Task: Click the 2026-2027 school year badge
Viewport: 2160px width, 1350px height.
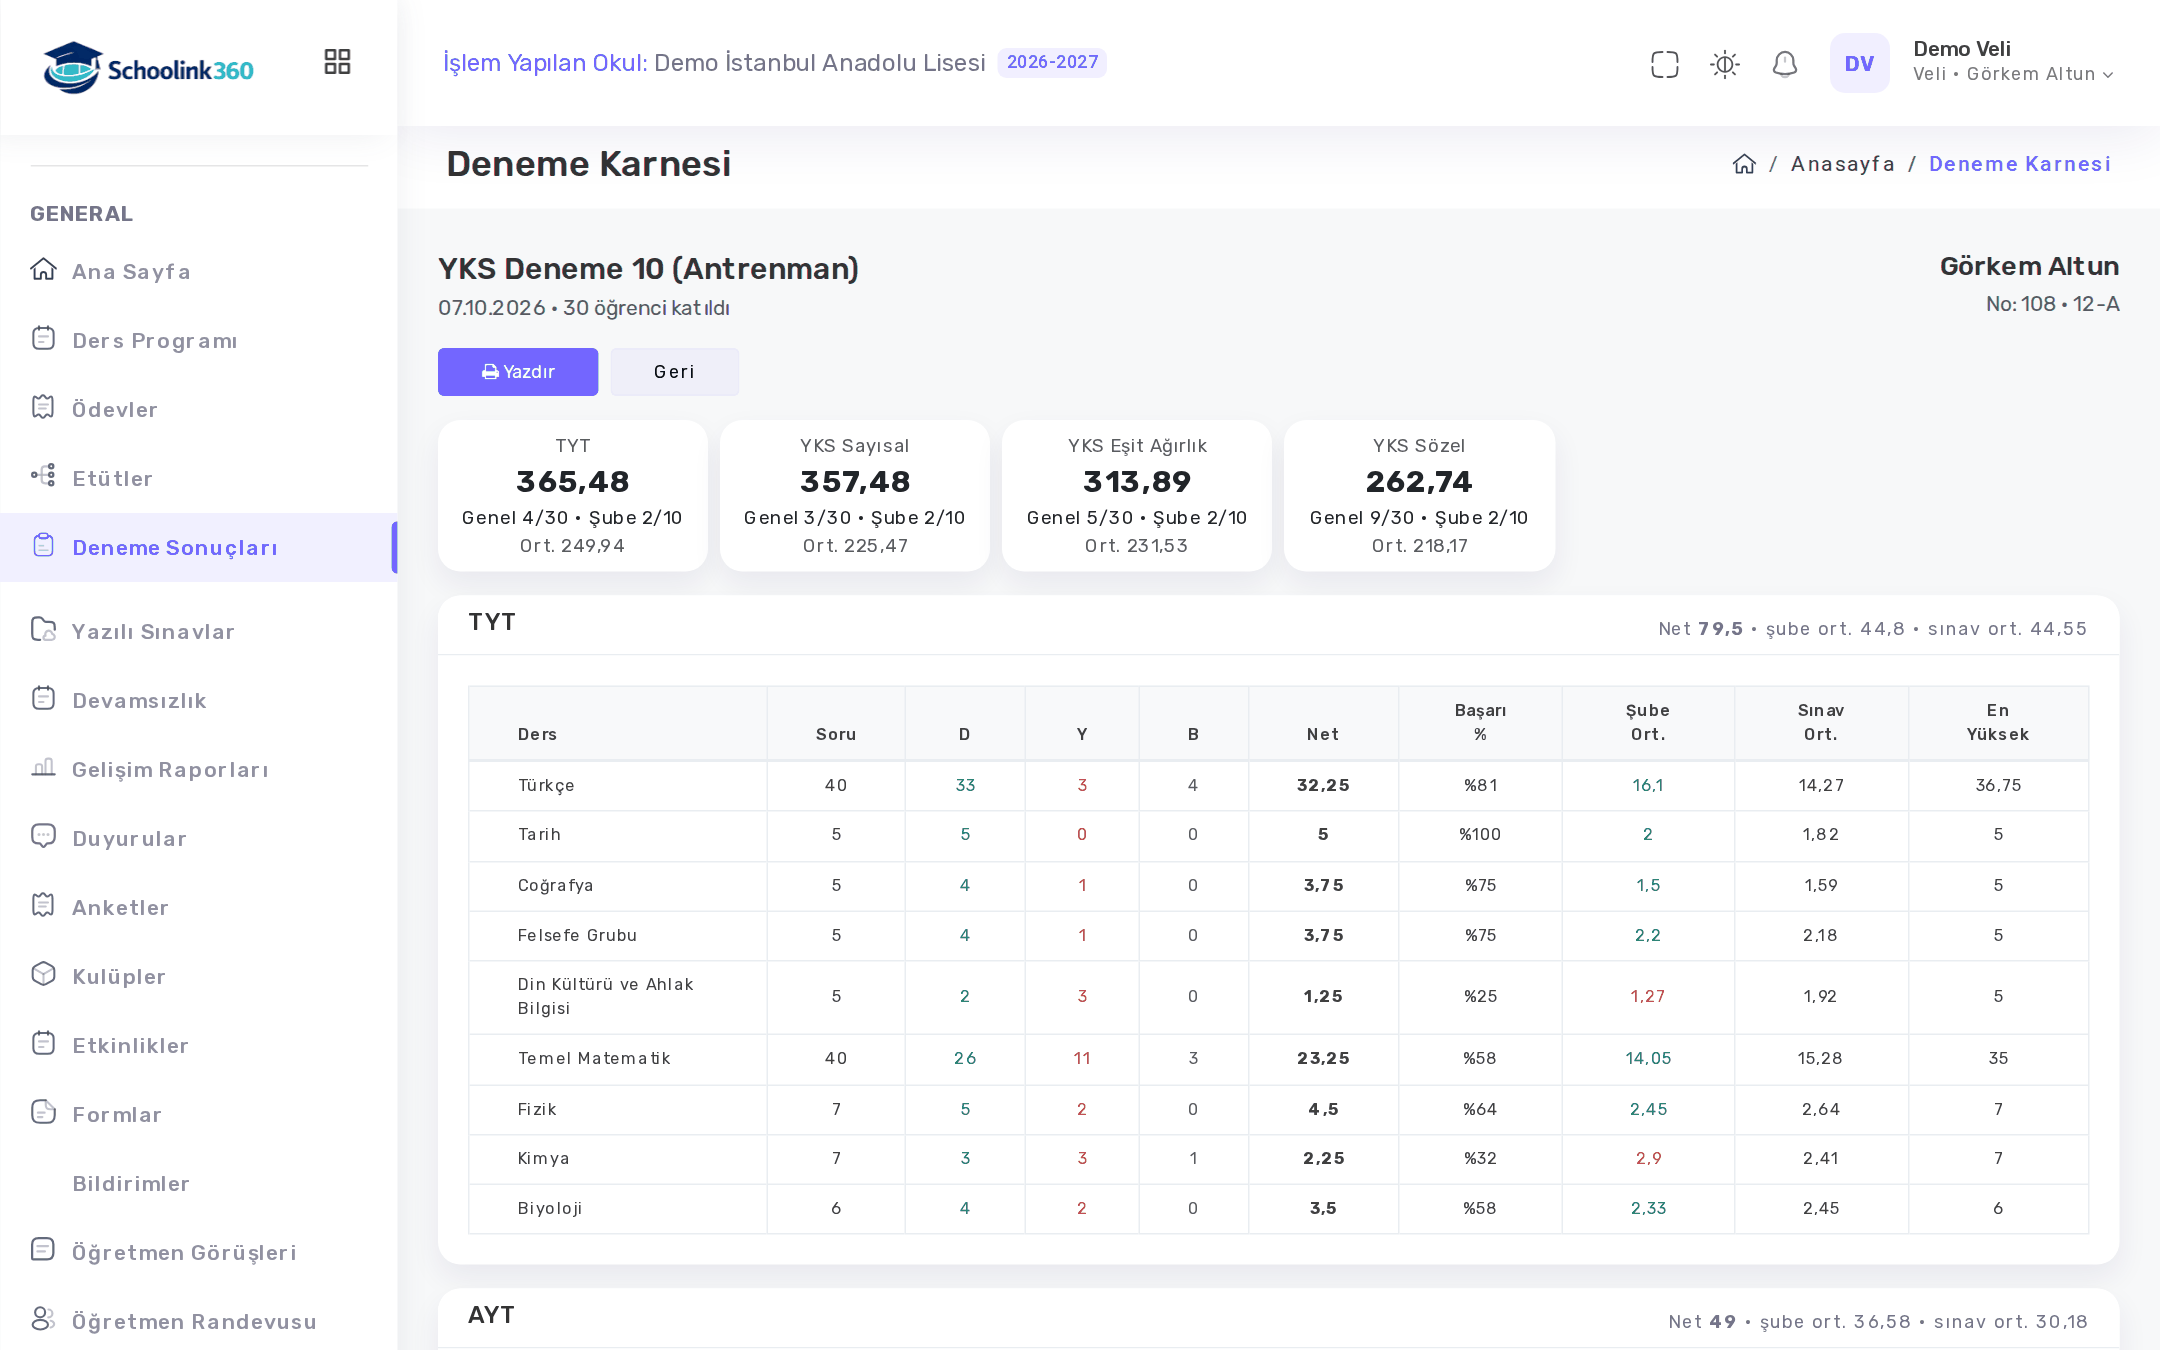Action: 1052,62
